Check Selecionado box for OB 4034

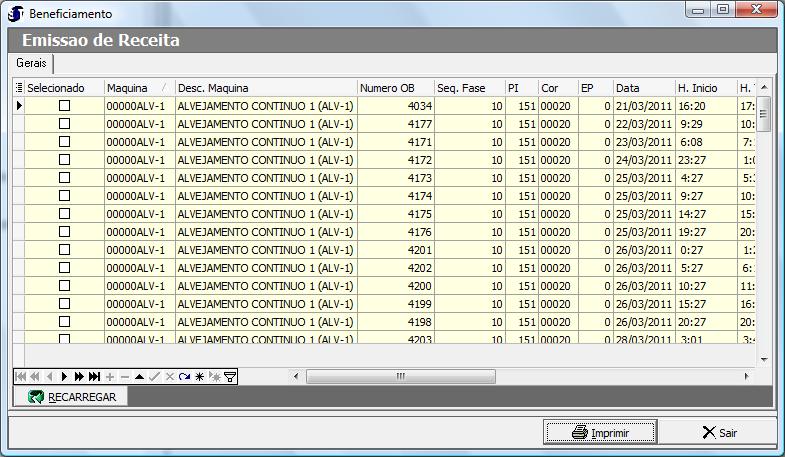(64, 106)
